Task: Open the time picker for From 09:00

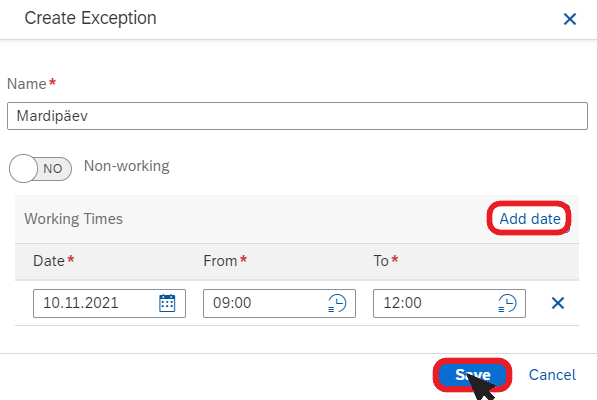Action: (337, 303)
